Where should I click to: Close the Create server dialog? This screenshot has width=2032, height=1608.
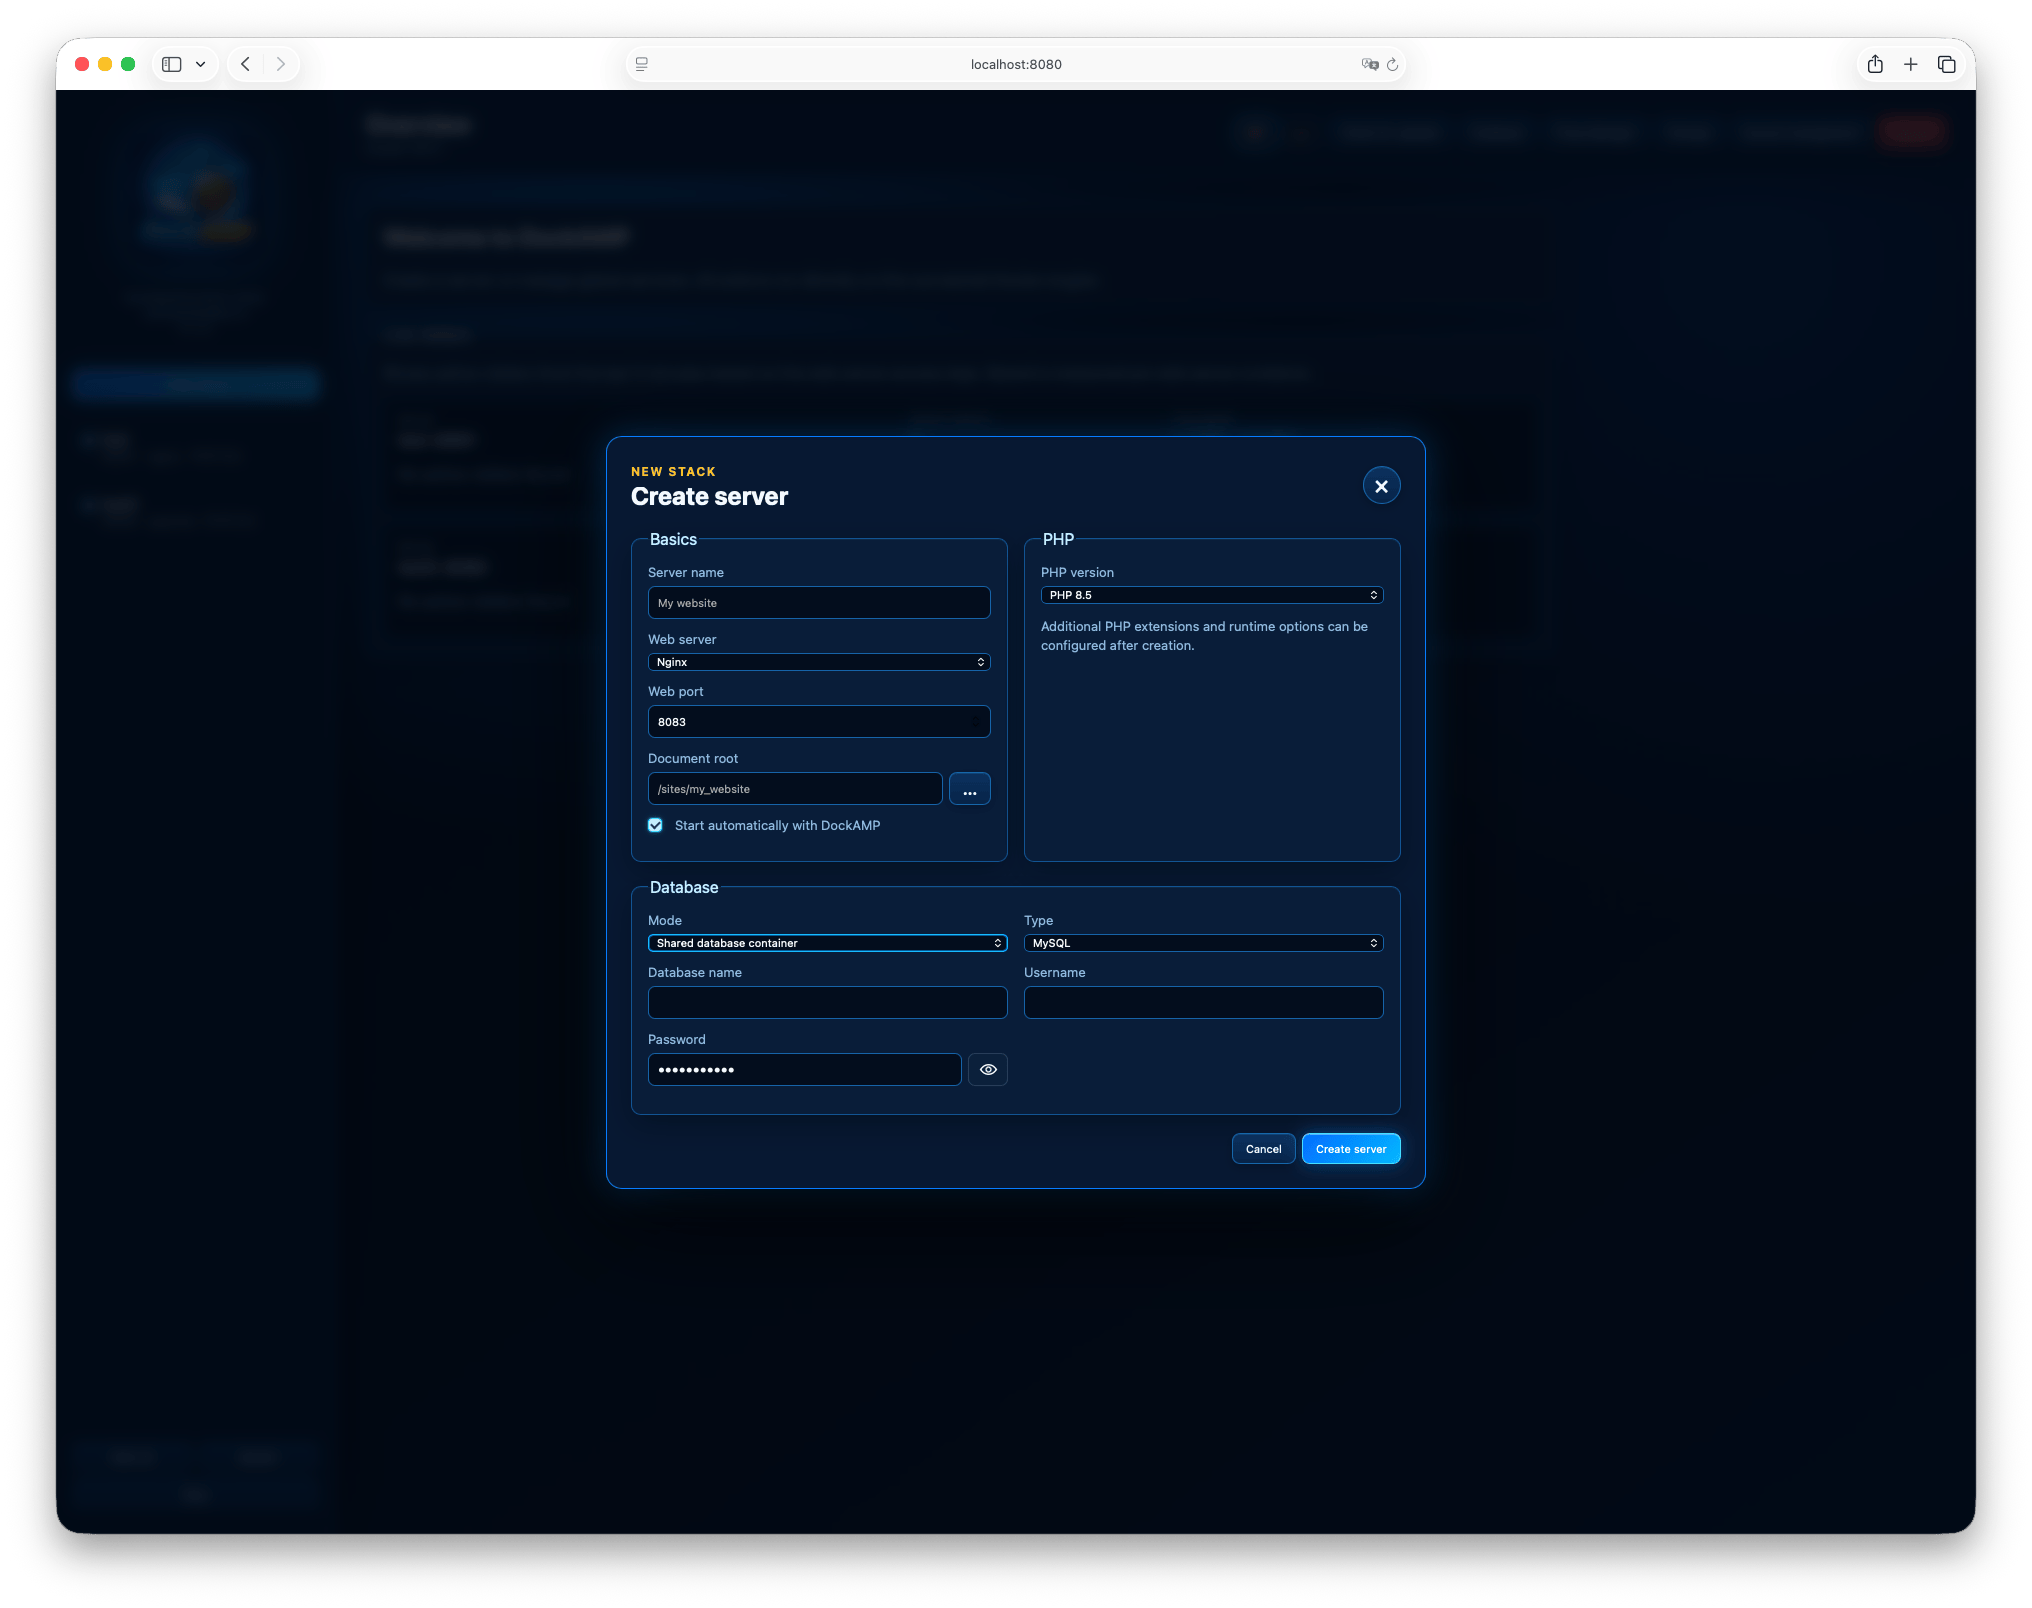coord(1381,486)
